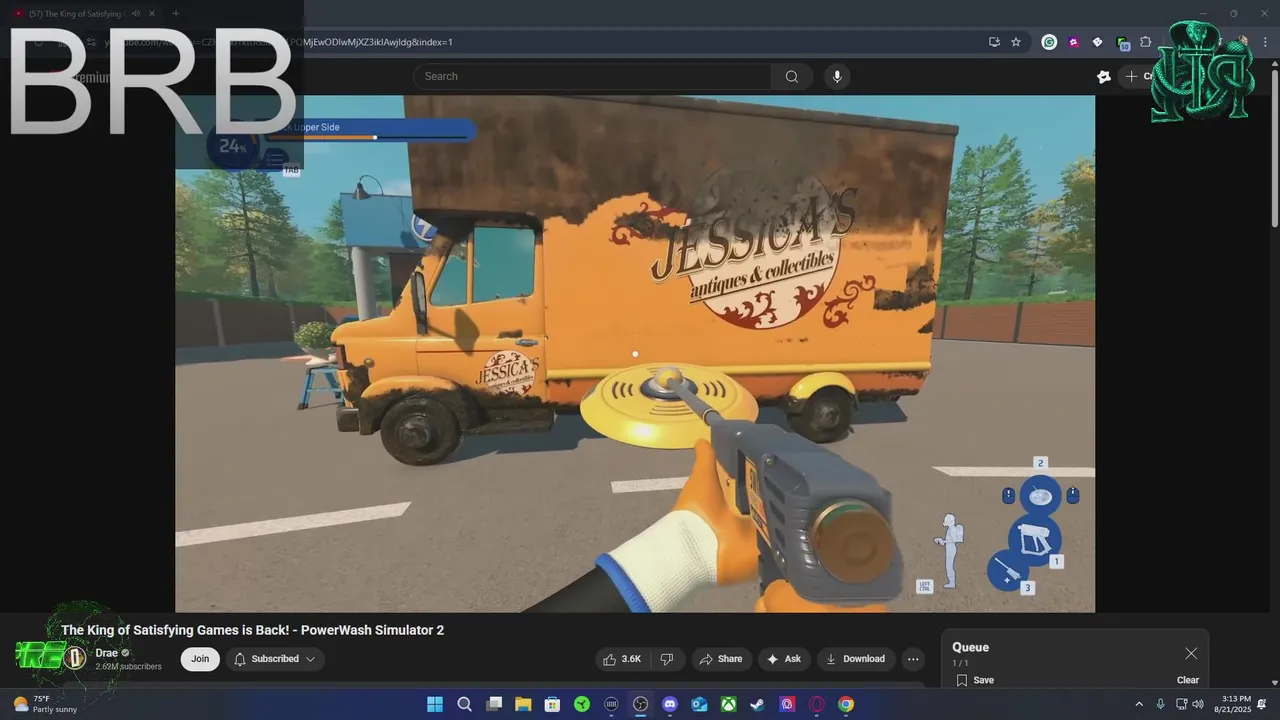Open the green extension with 50 badge
Viewport: 1280px width, 720px height.
click(1122, 43)
